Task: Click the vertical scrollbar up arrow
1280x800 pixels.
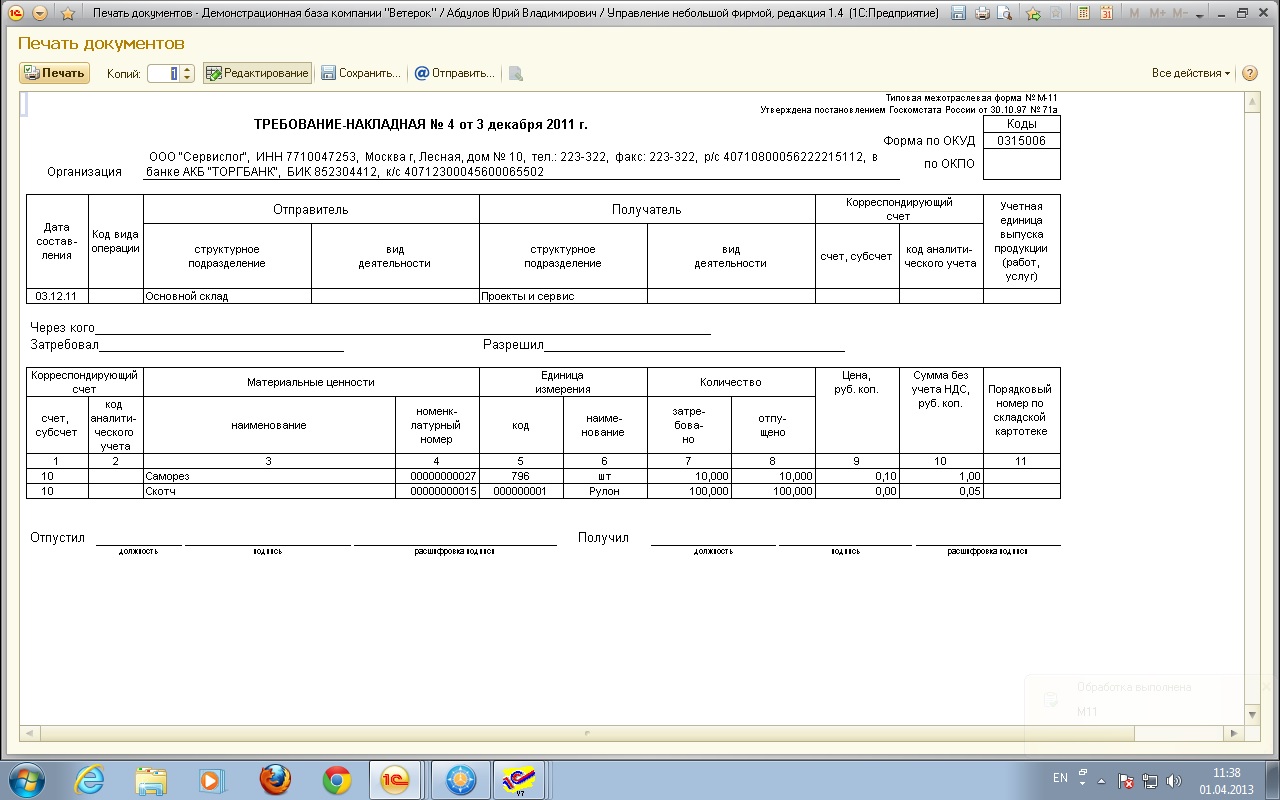Action: (x=1252, y=101)
